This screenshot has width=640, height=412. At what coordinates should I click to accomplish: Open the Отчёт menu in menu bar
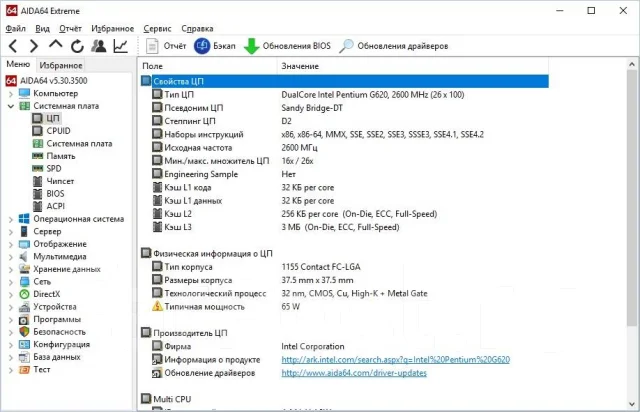70,29
